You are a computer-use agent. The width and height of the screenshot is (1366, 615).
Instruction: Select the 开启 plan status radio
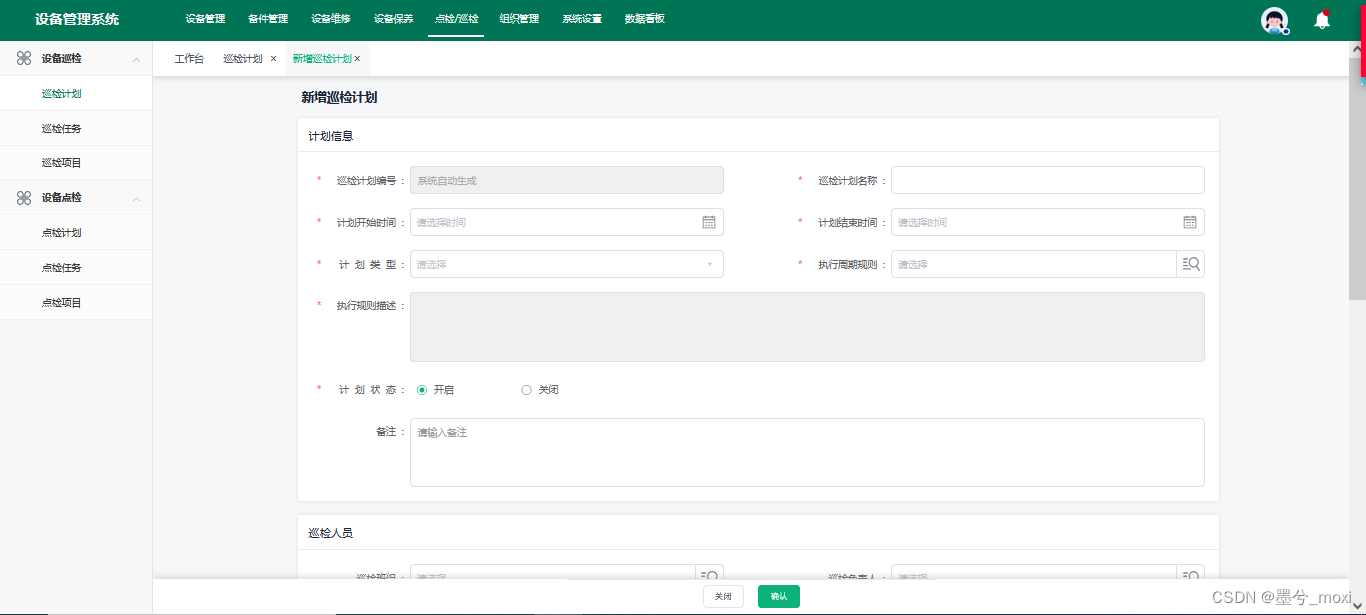tap(422, 390)
